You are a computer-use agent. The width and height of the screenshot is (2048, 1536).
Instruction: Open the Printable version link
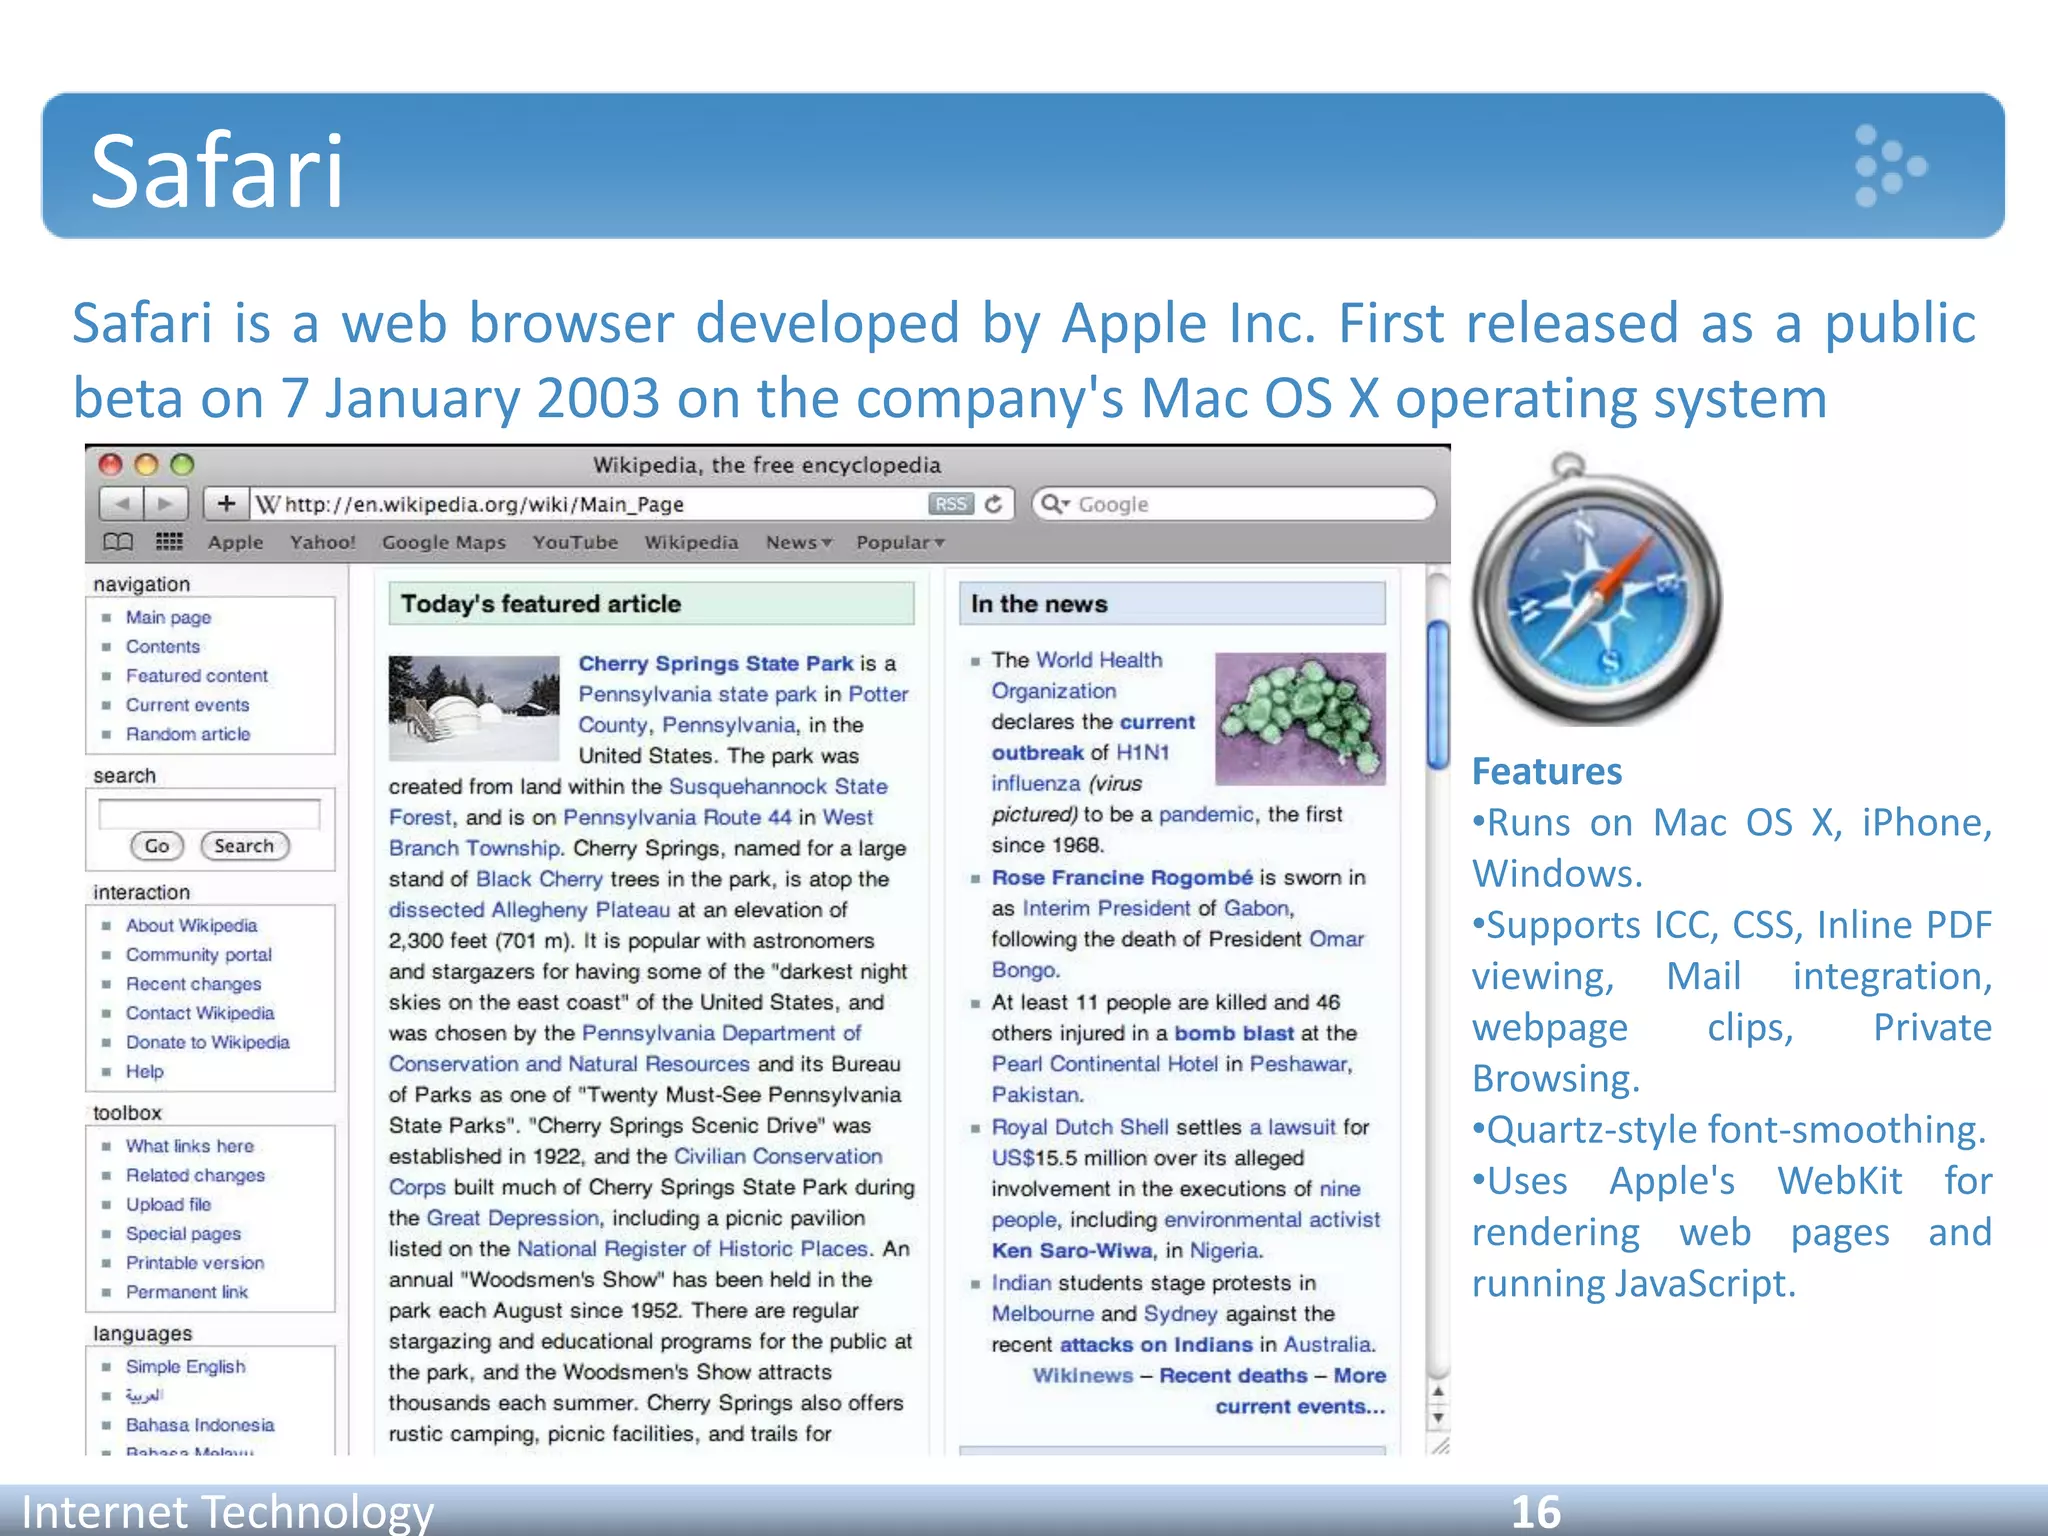click(195, 1262)
